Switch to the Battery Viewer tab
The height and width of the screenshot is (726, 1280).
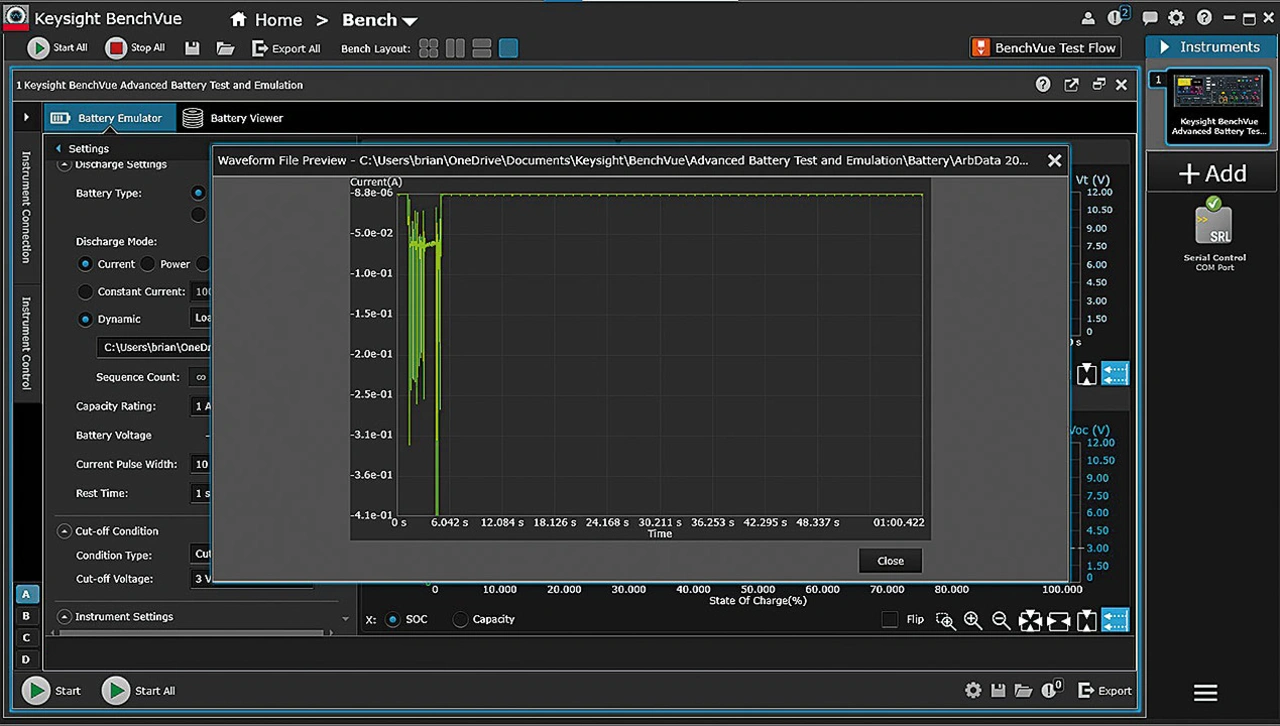[x=234, y=118]
